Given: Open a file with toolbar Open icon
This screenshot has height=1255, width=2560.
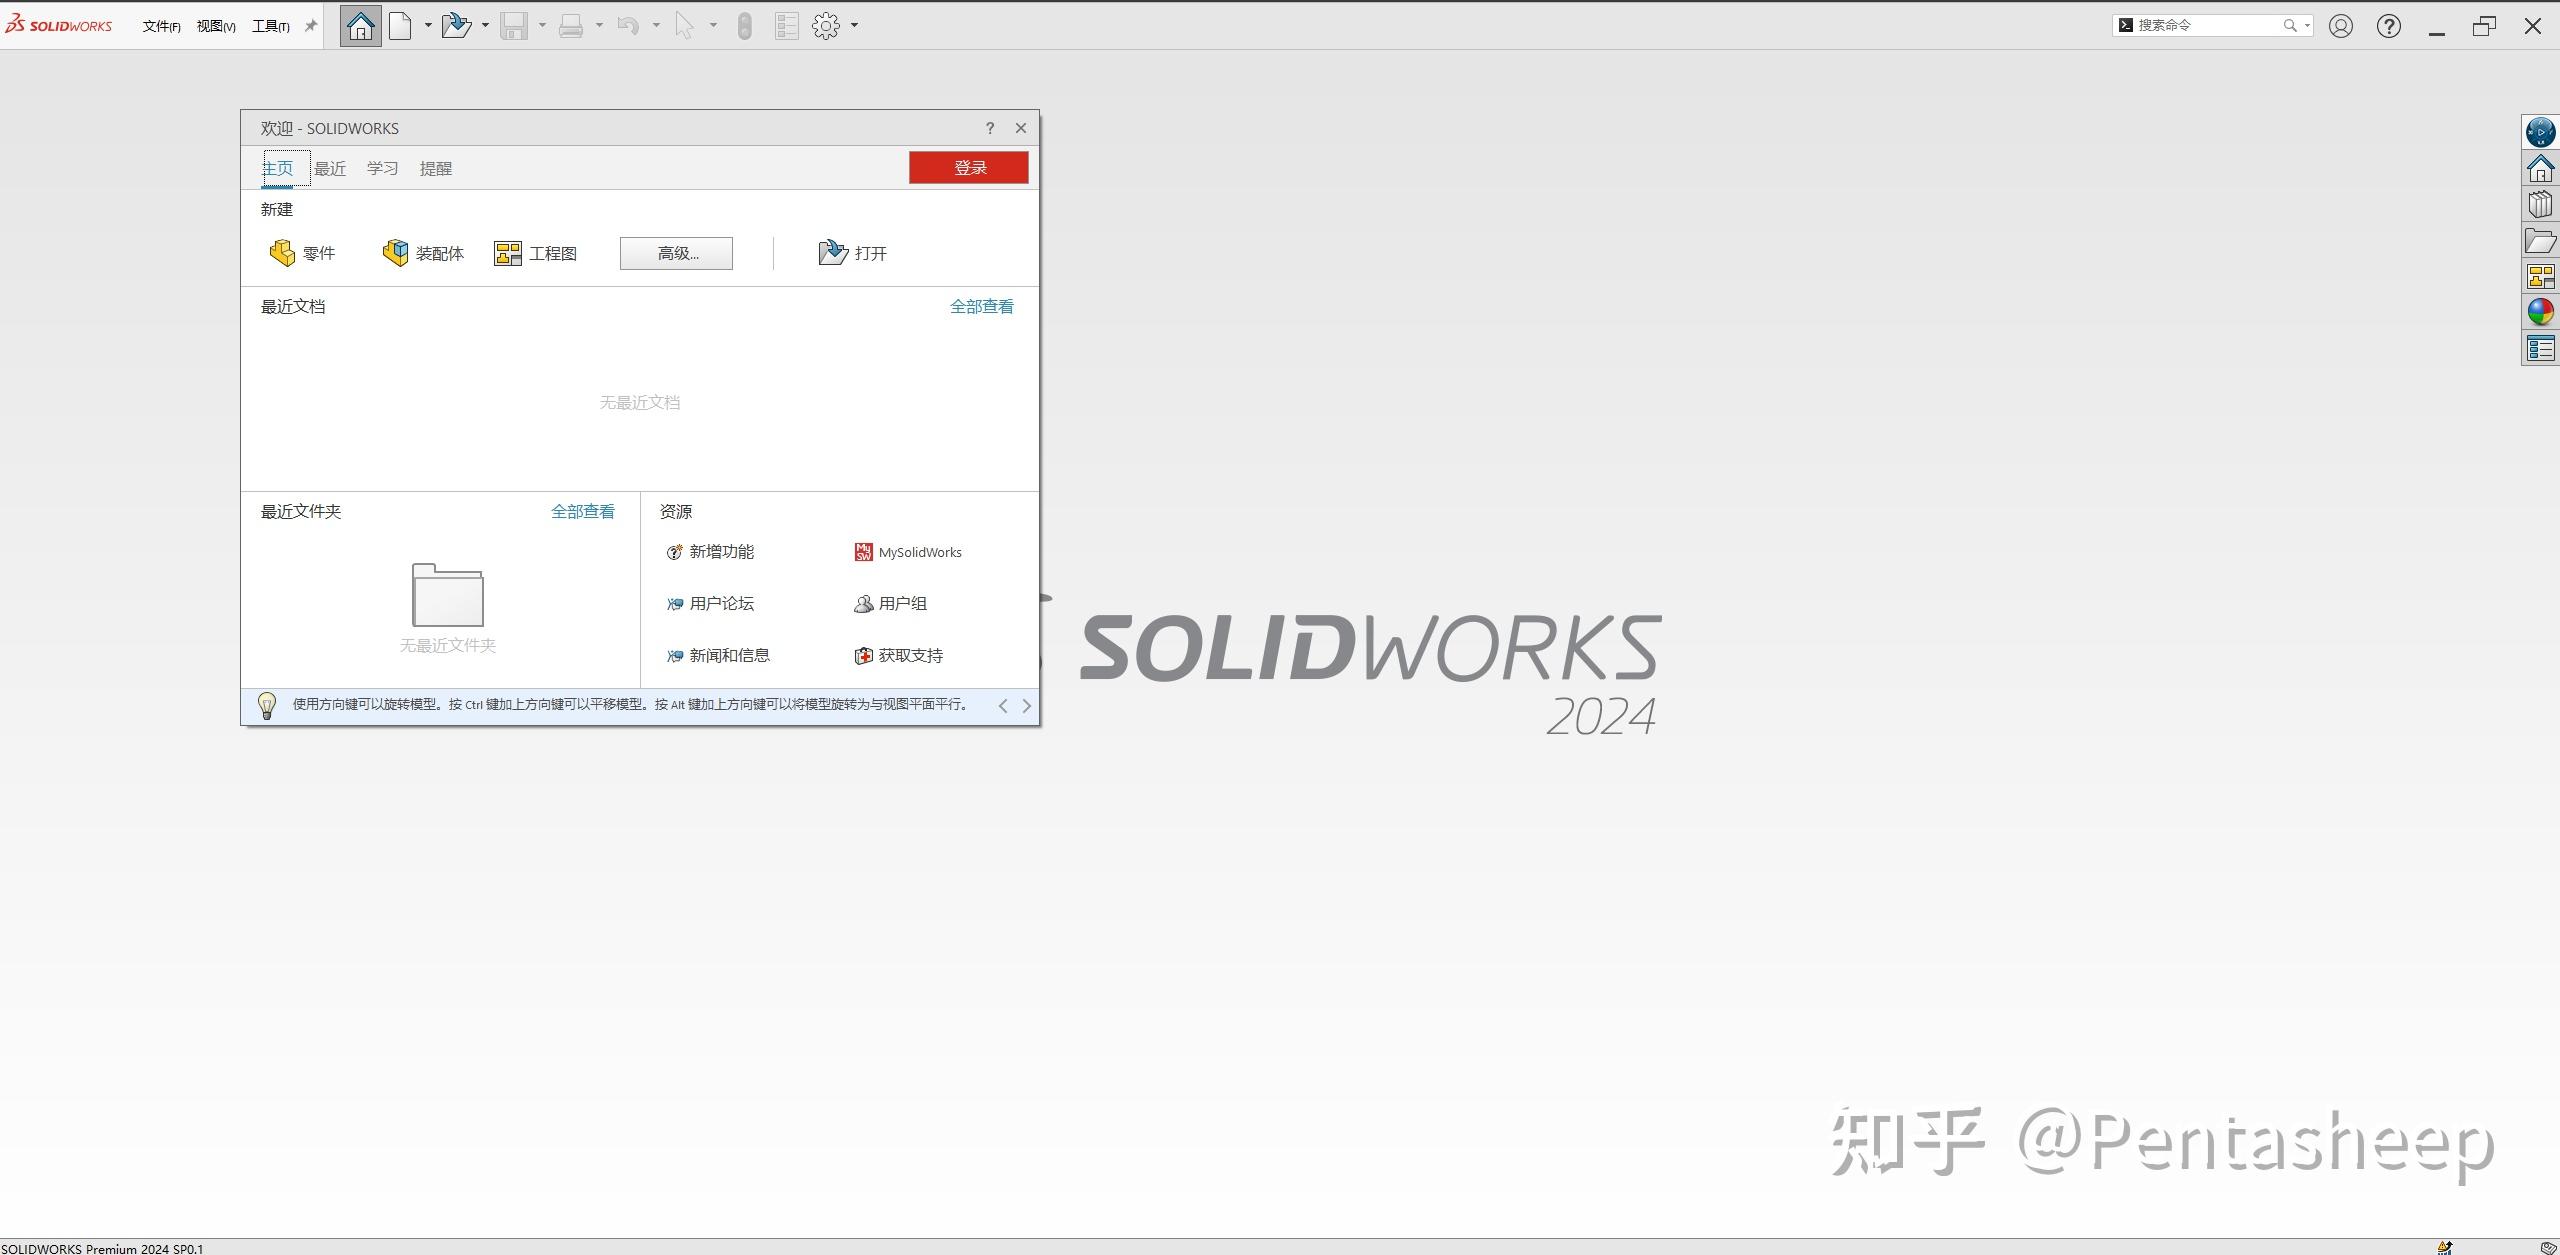Looking at the screenshot, I should [x=456, y=26].
